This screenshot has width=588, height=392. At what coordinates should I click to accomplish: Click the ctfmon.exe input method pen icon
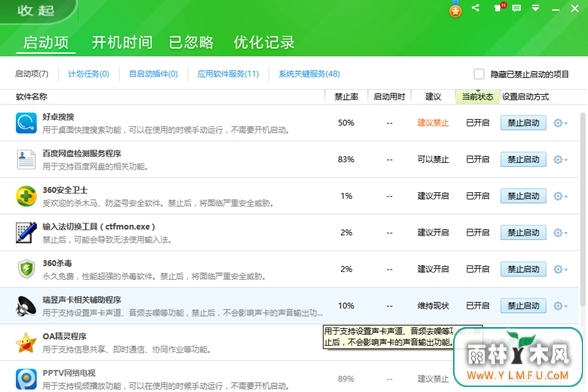26,233
